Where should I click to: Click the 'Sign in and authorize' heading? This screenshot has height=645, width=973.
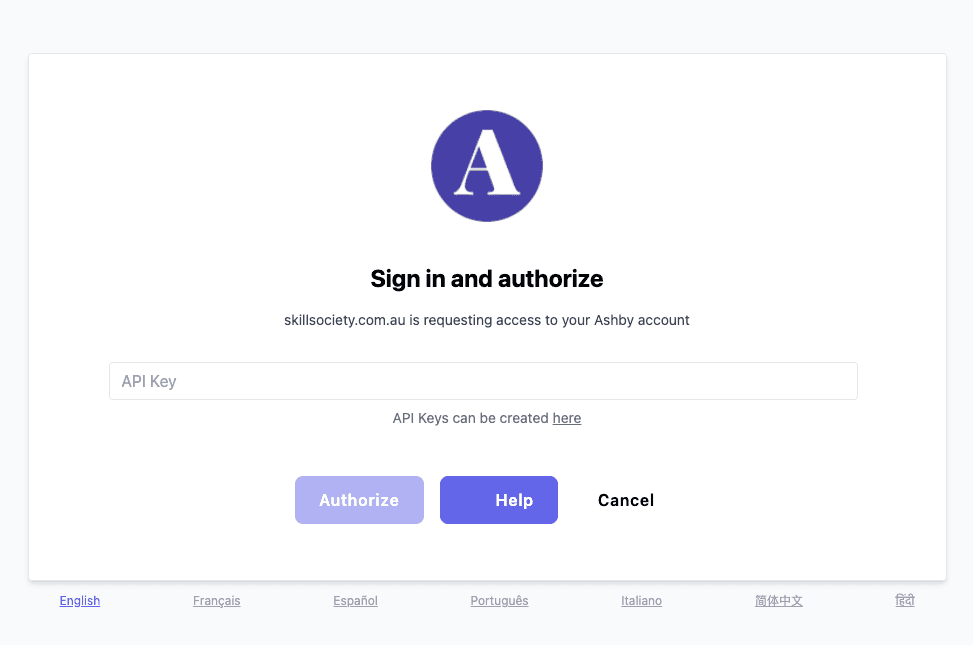[487, 278]
